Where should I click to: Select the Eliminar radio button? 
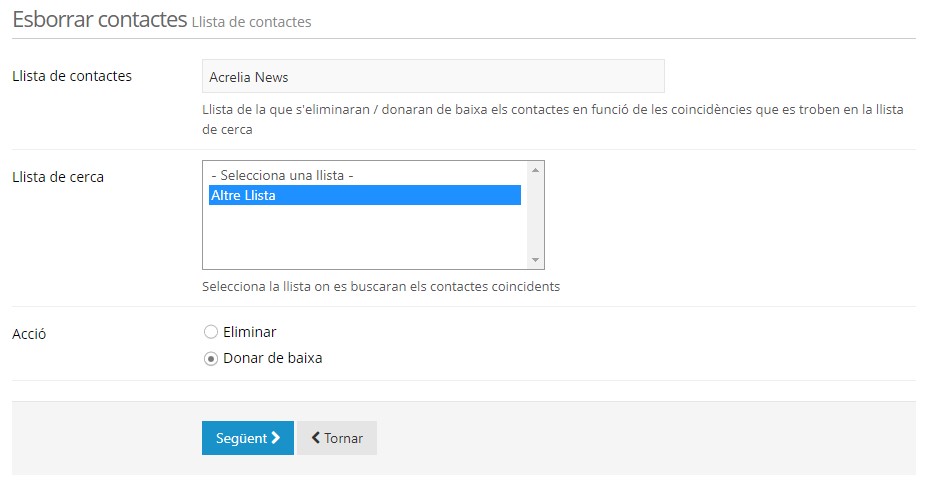(x=211, y=332)
